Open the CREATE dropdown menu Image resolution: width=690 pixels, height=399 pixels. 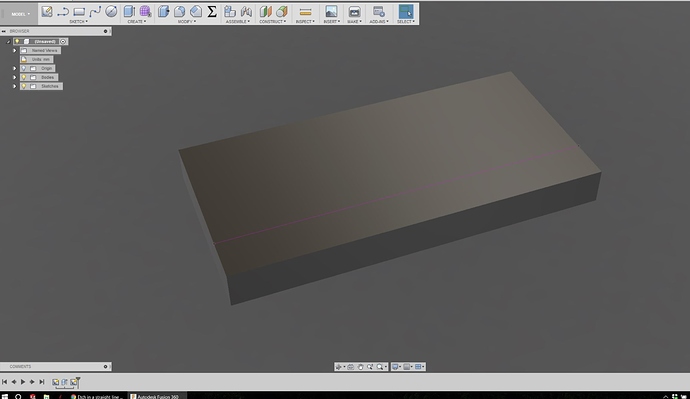137,22
